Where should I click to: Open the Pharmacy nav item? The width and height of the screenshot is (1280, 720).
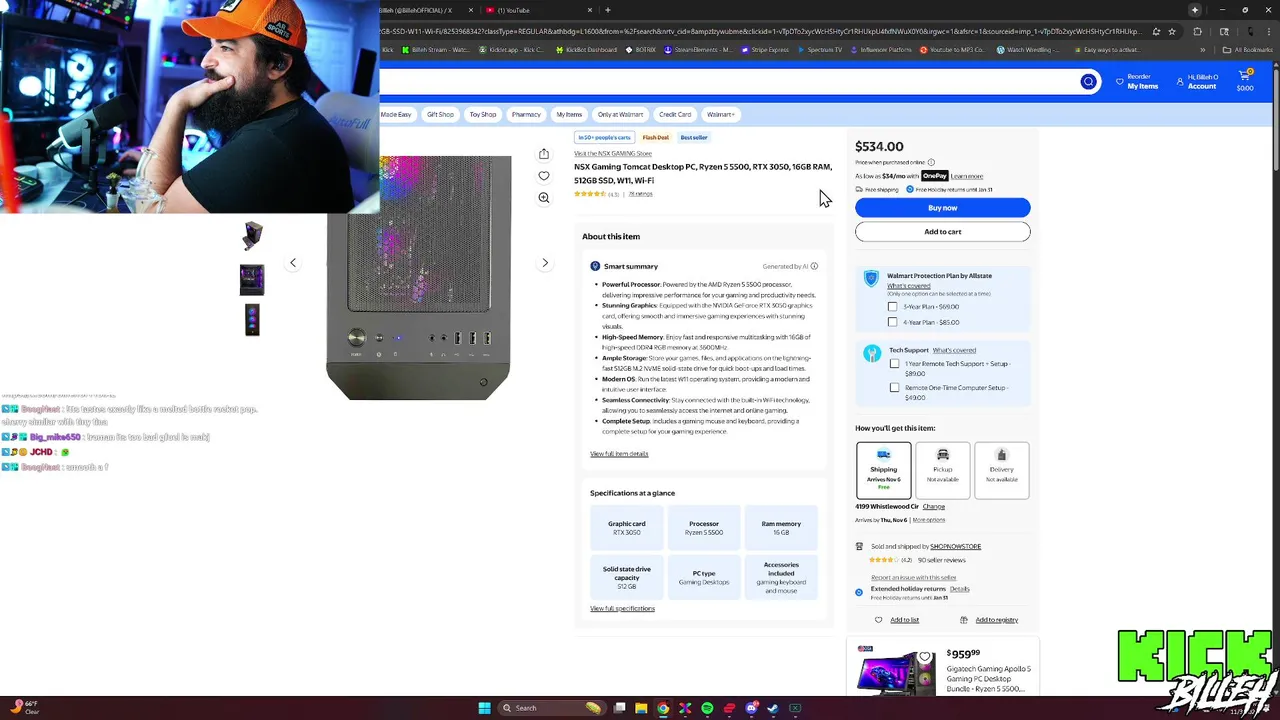point(526,114)
